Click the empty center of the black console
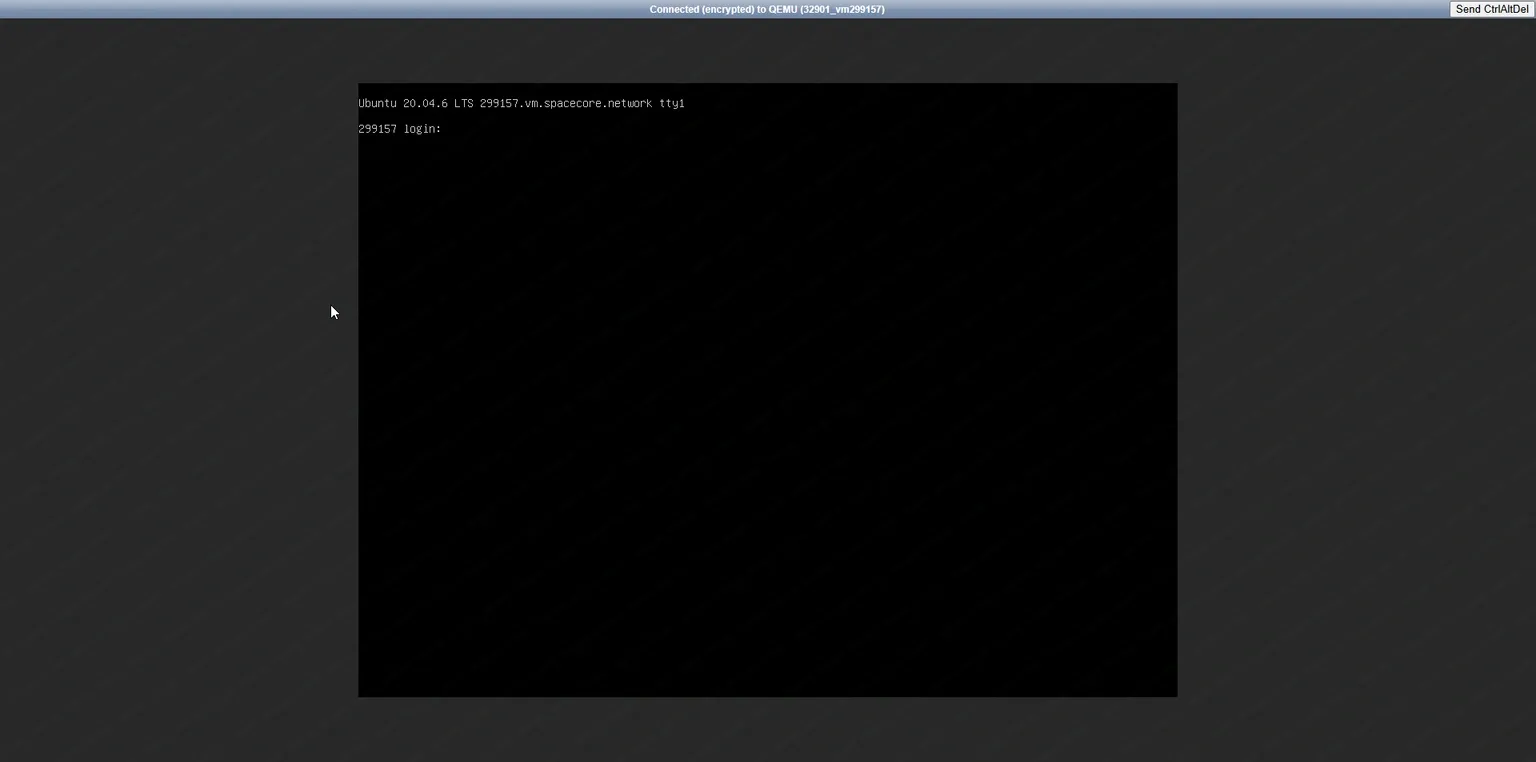Screen dimensions: 1536x762 pos(767,400)
